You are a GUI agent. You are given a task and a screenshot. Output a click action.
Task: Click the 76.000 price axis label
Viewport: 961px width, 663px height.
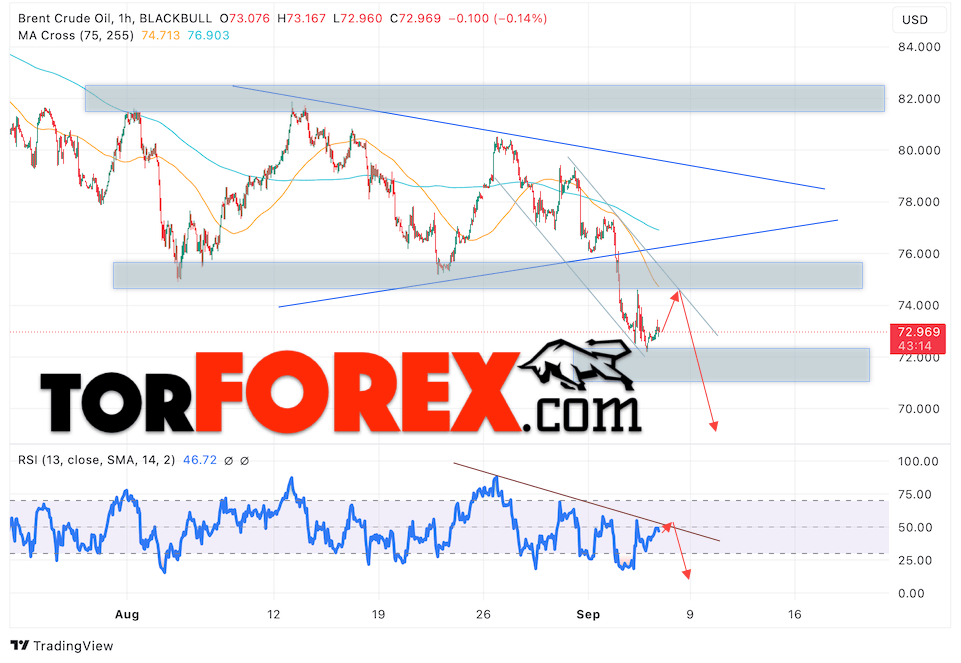[x=919, y=254]
